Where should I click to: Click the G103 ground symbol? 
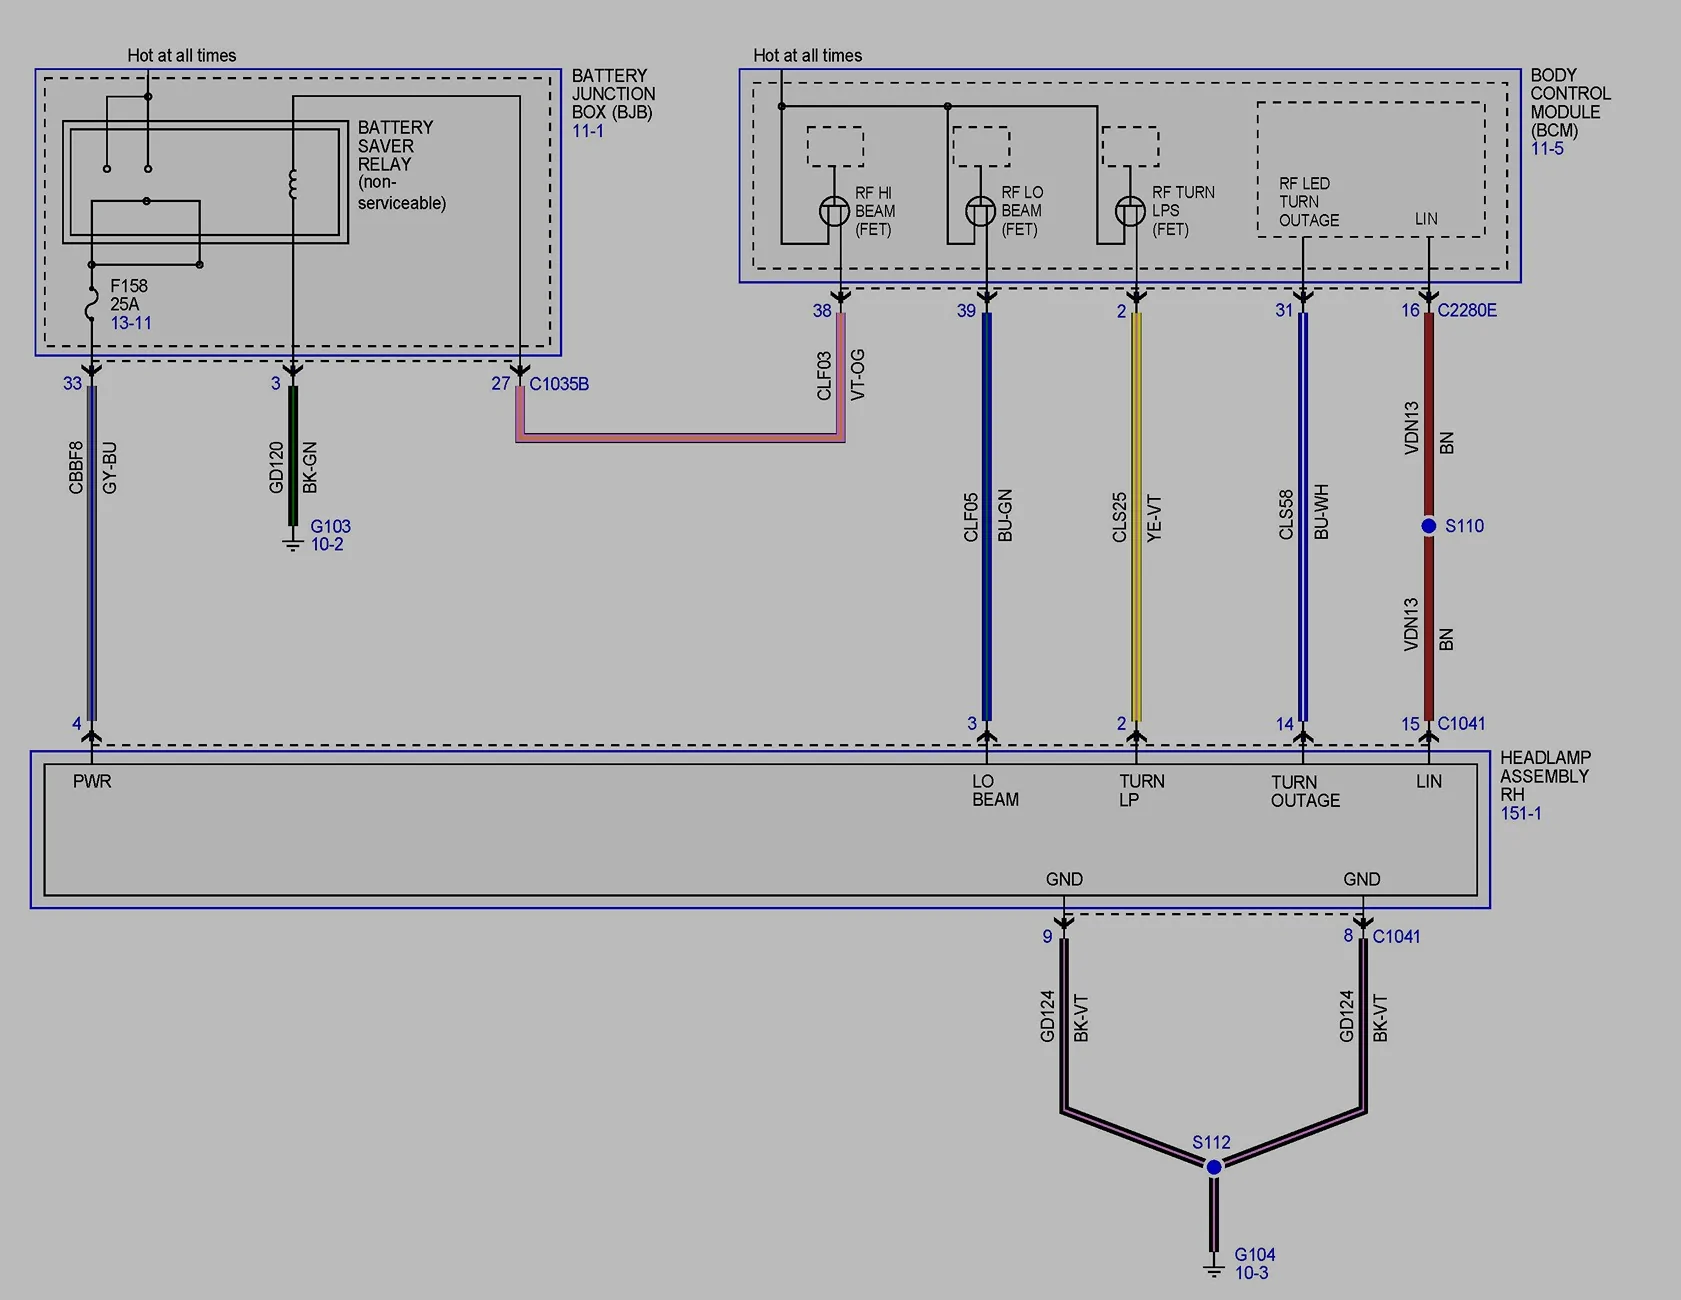pyautogui.click(x=292, y=543)
